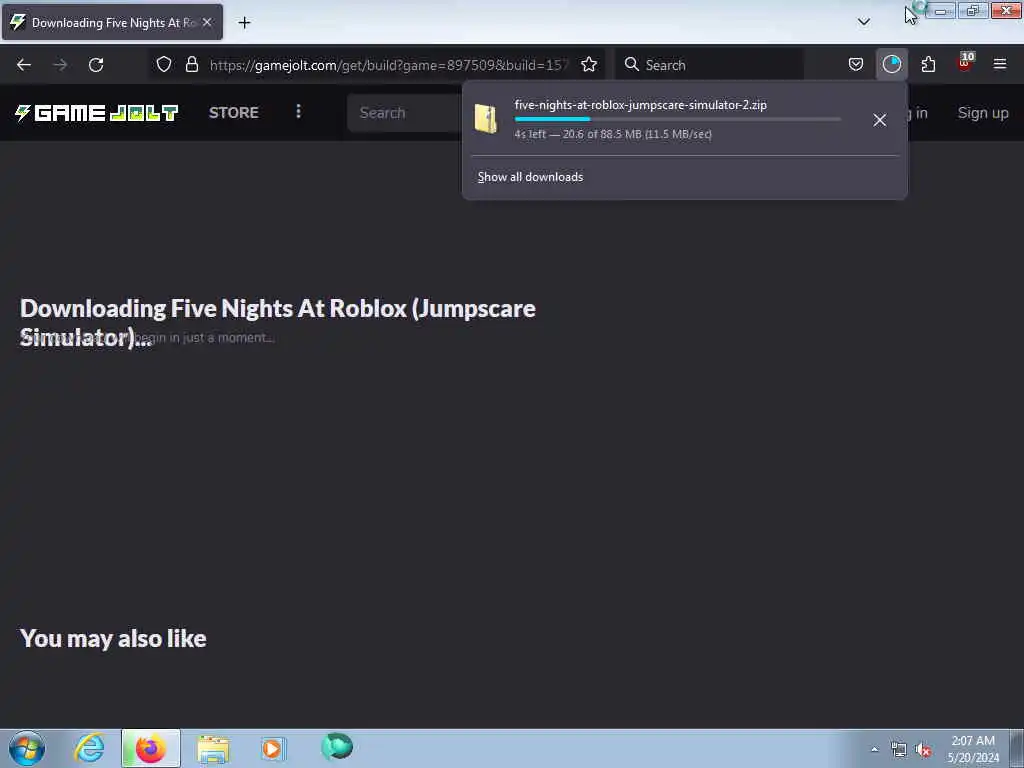
Task: Open the ad blocker extension badge
Action: click(965, 63)
